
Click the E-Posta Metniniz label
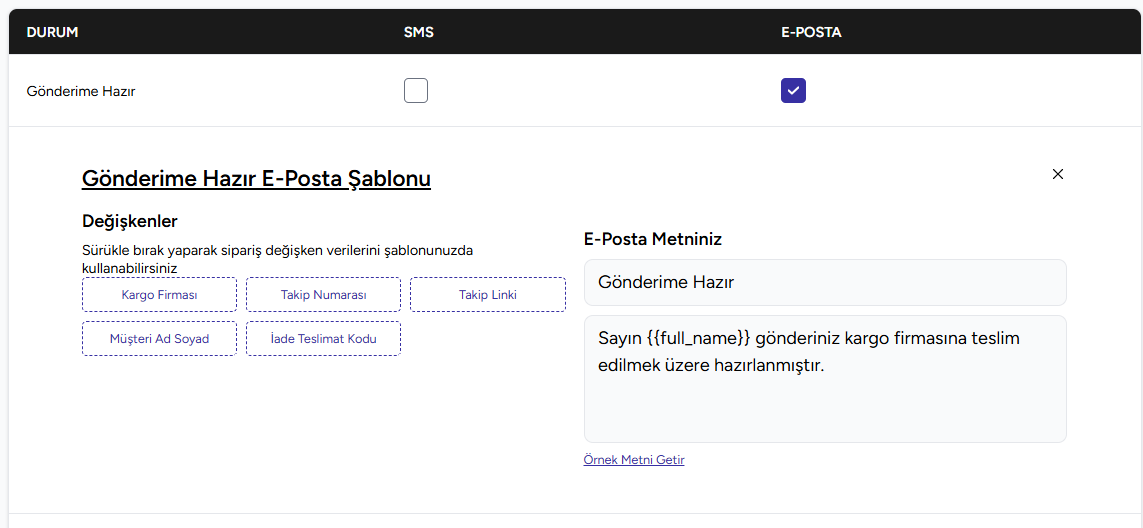(x=653, y=239)
